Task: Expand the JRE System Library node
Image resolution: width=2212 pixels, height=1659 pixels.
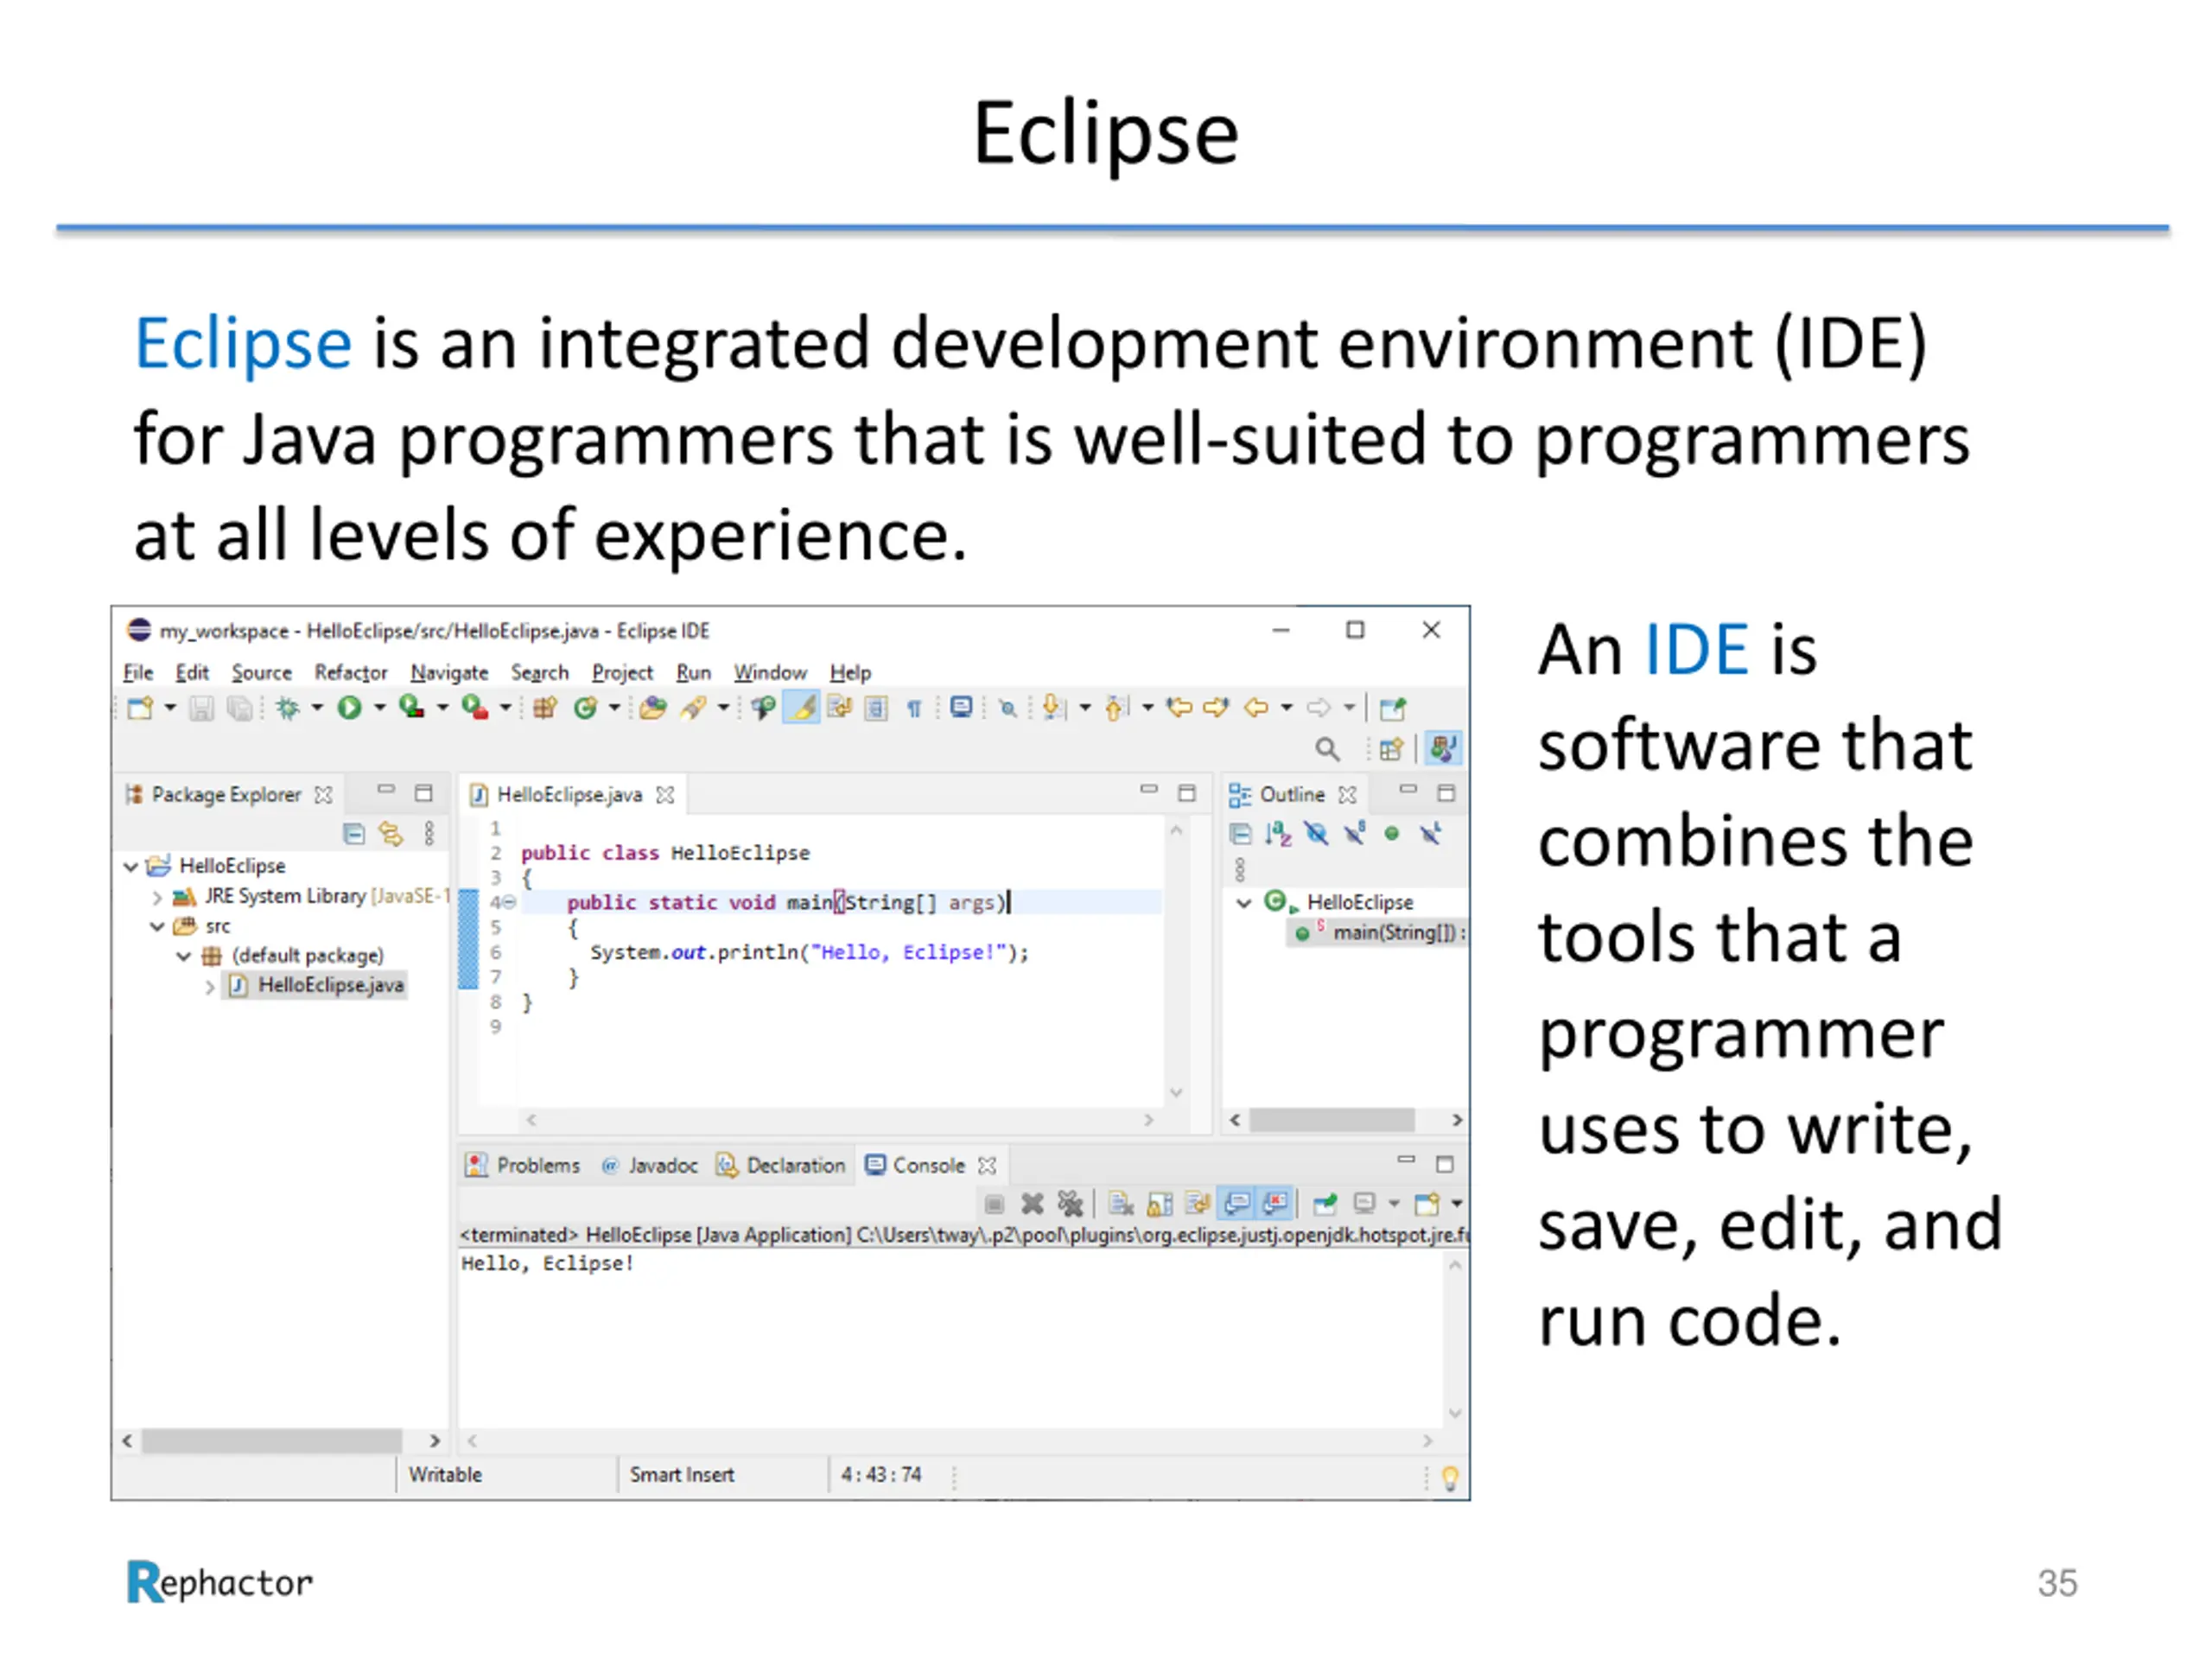Action: 157,897
